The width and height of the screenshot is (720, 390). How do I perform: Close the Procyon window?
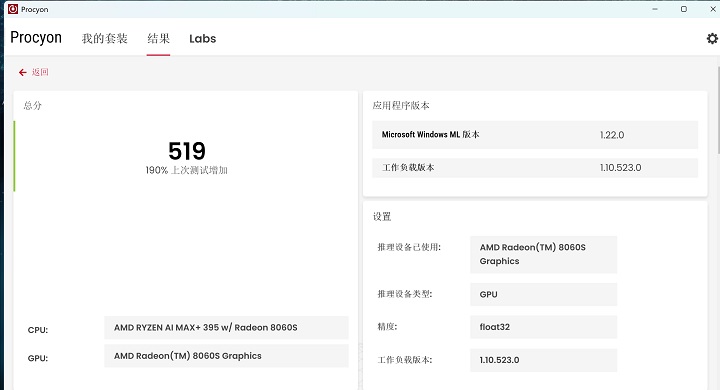click(x=713, y=9)
